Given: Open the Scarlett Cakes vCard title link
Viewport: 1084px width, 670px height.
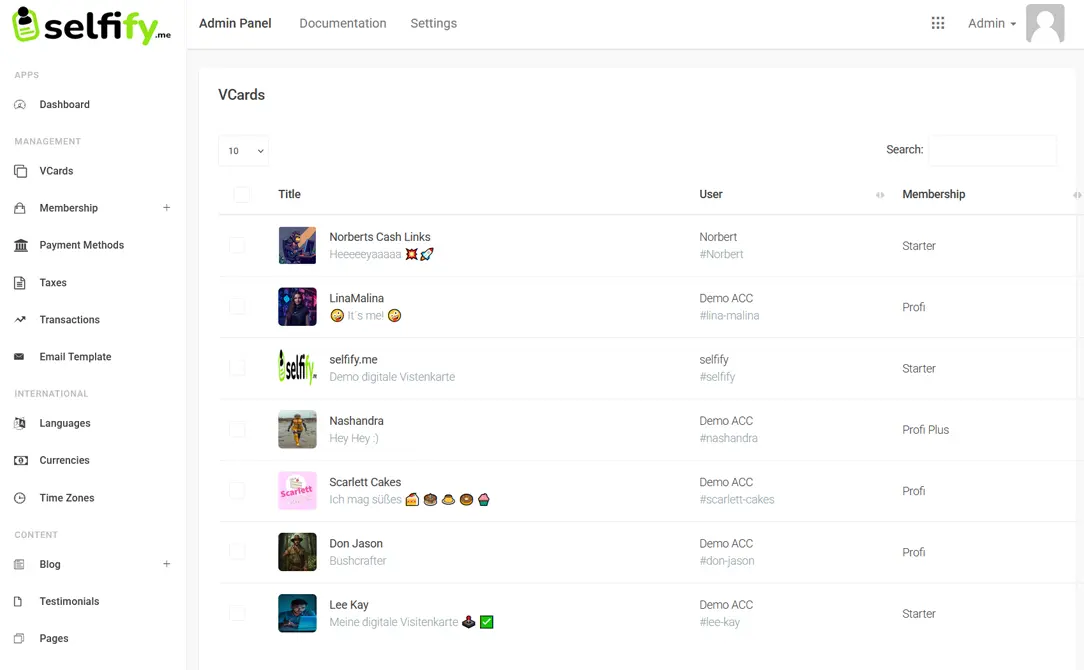Looking at the screenshot, I should 365,482.
